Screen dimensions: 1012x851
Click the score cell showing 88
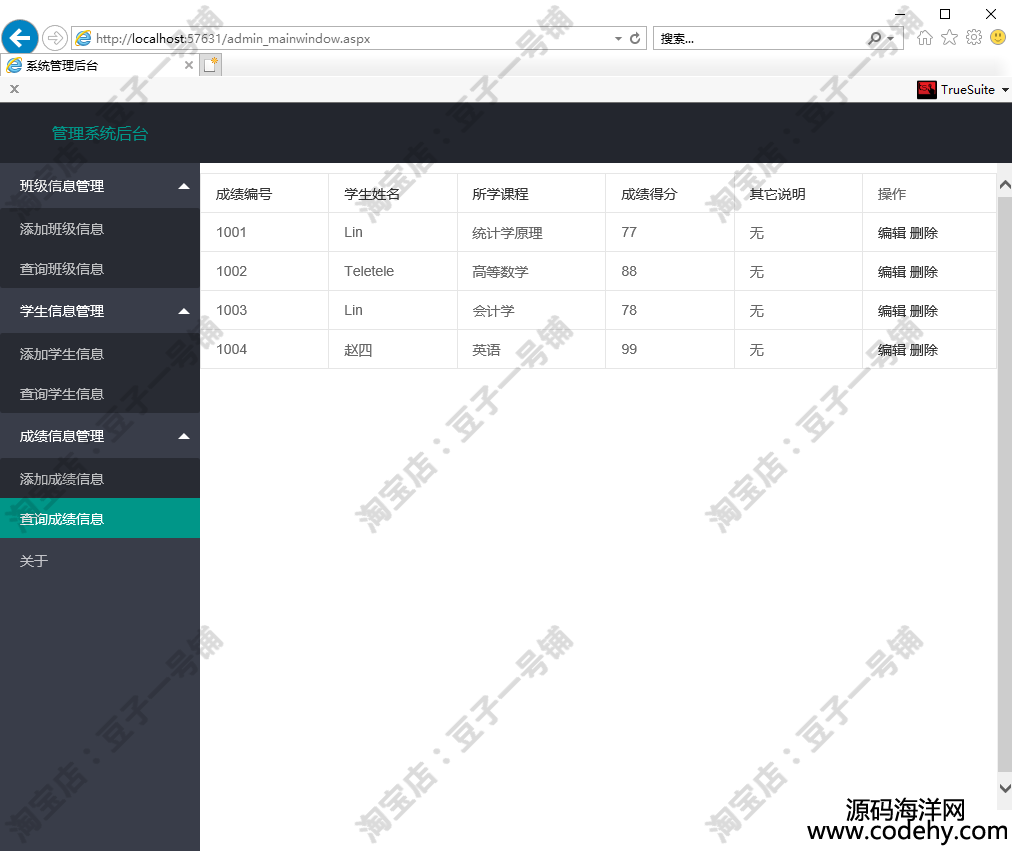click(670, 271)
